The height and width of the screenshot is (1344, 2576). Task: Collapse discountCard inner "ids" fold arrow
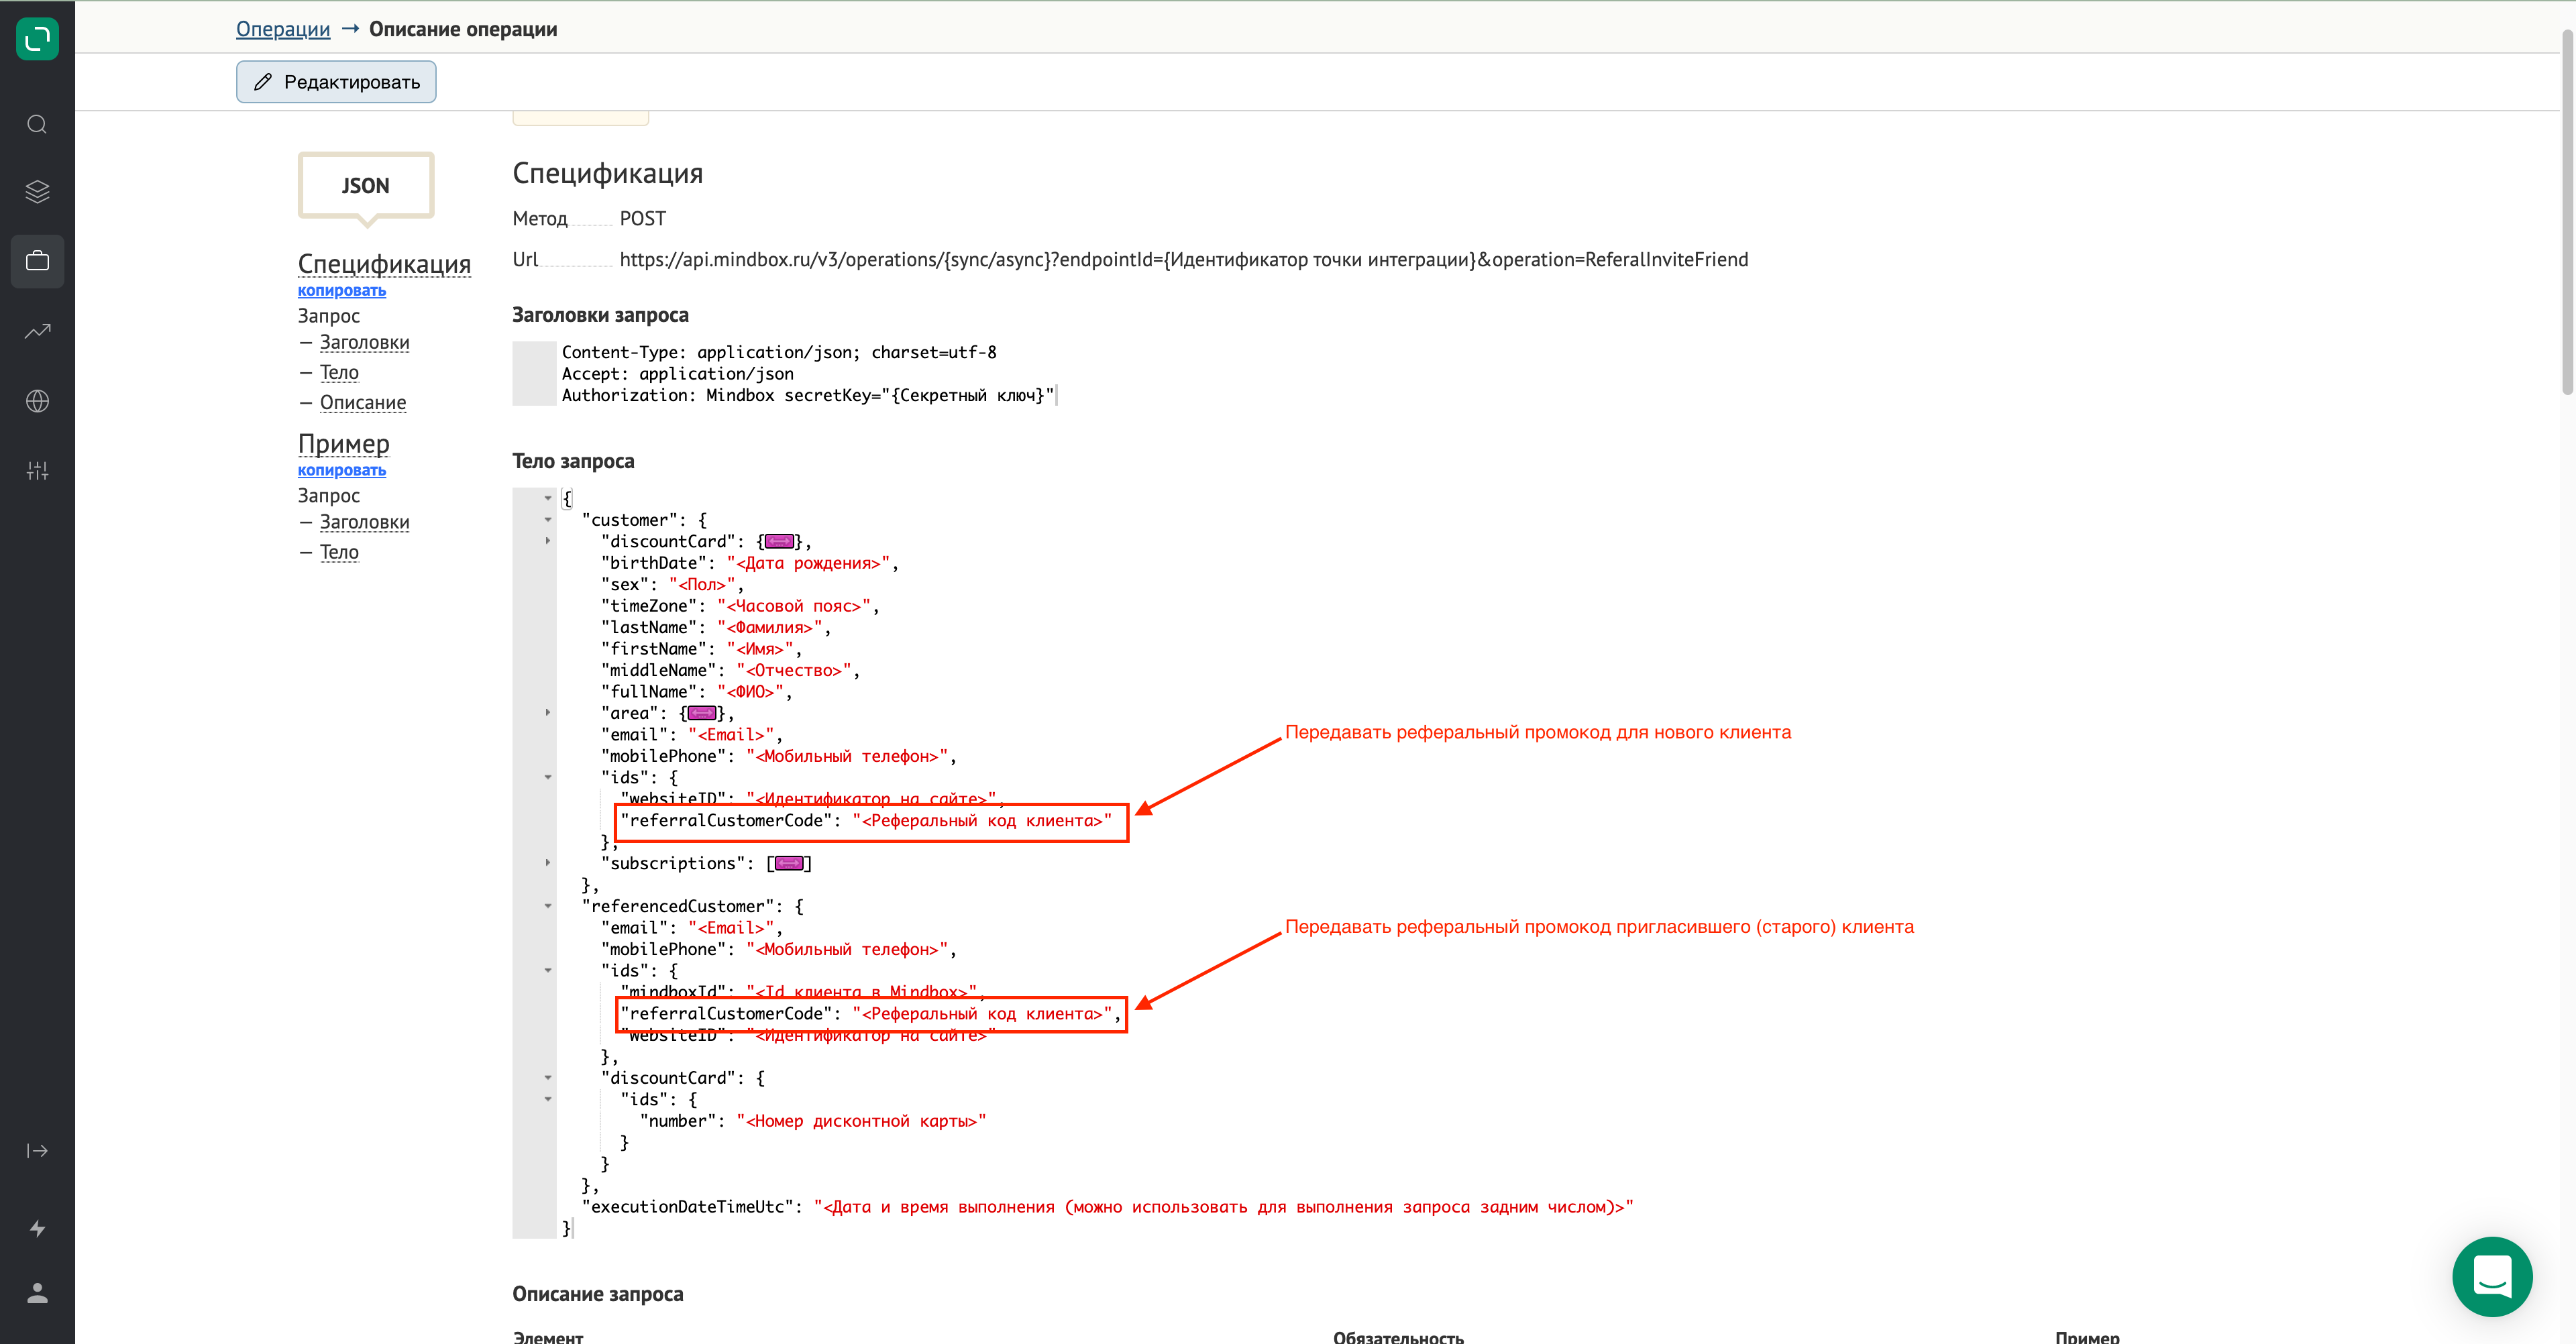tap(548, 1099)
